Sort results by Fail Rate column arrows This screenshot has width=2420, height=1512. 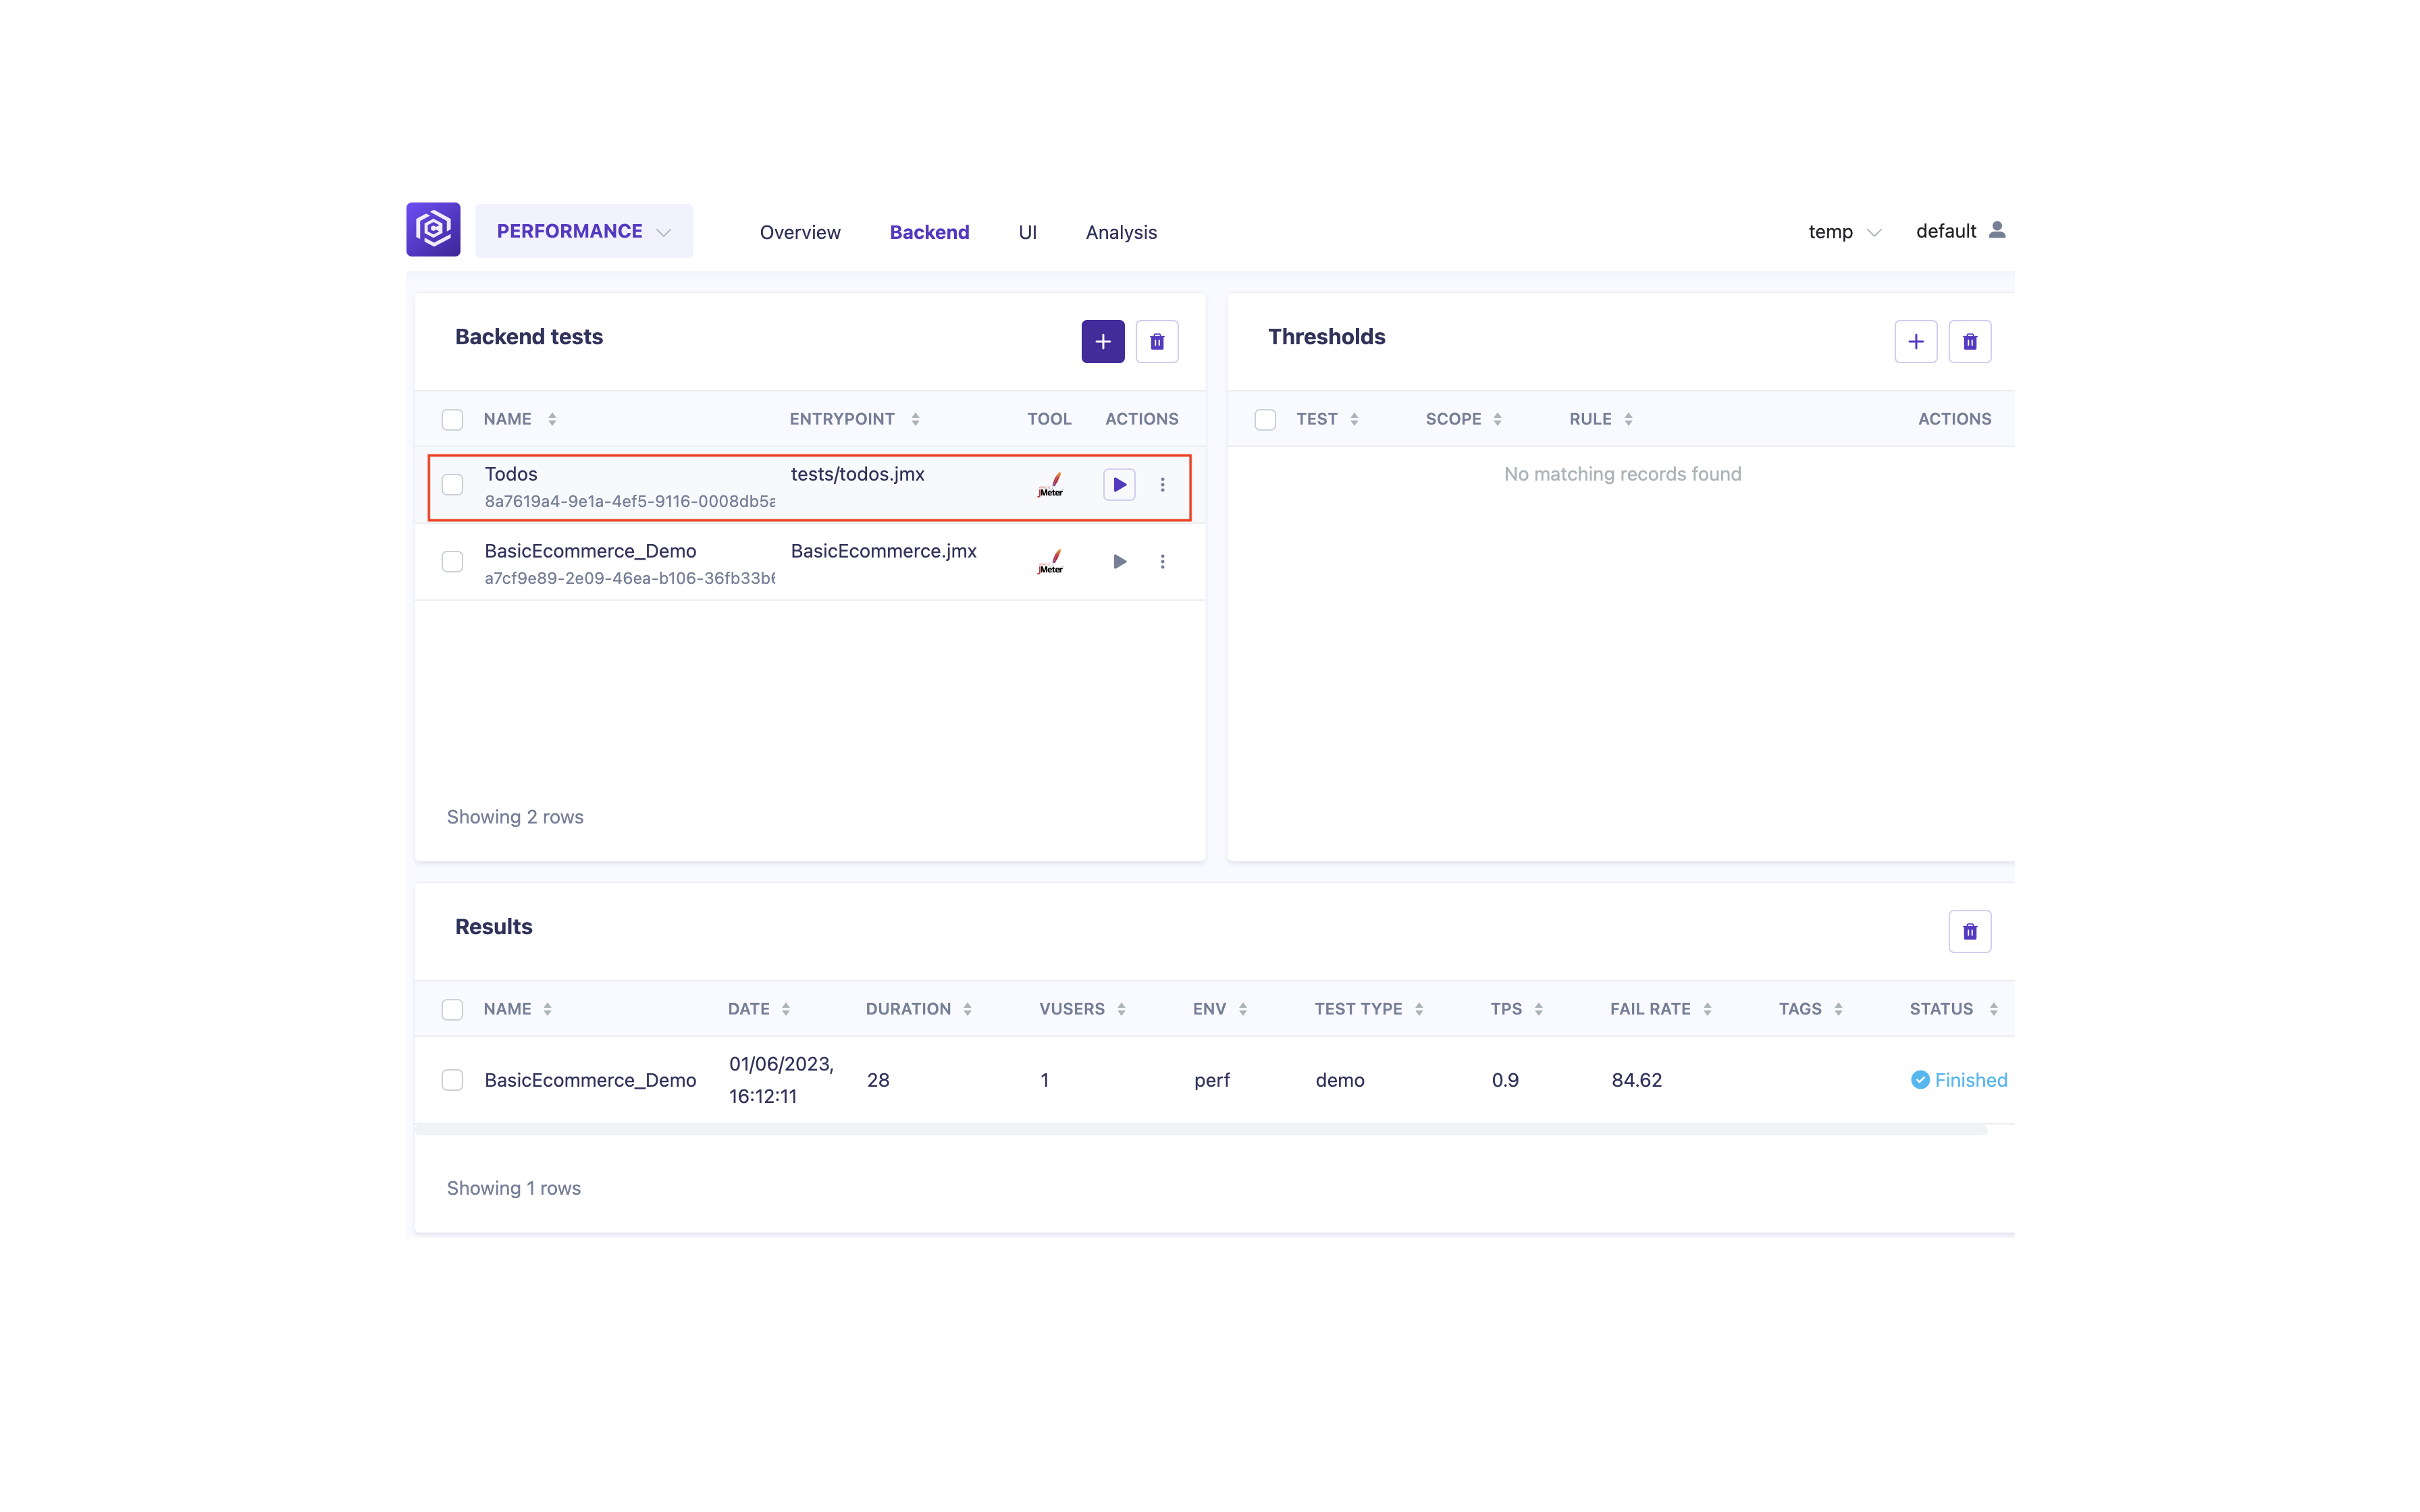point(1707,1010)
